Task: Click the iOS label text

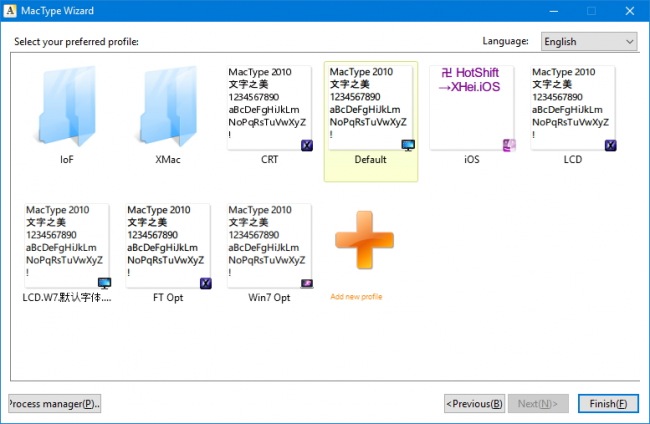Action: coord(472,160)
